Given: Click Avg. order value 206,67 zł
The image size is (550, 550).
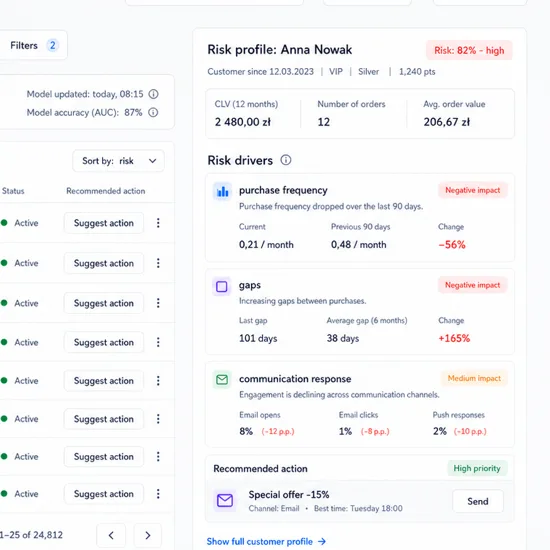Looking at the screenshot, I should click(447, 122).
